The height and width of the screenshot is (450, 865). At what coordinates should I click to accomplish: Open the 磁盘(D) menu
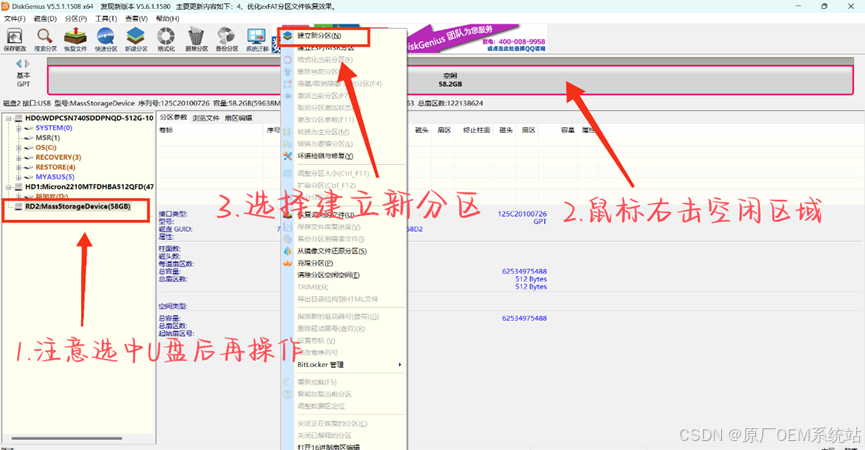coord(45,19)
